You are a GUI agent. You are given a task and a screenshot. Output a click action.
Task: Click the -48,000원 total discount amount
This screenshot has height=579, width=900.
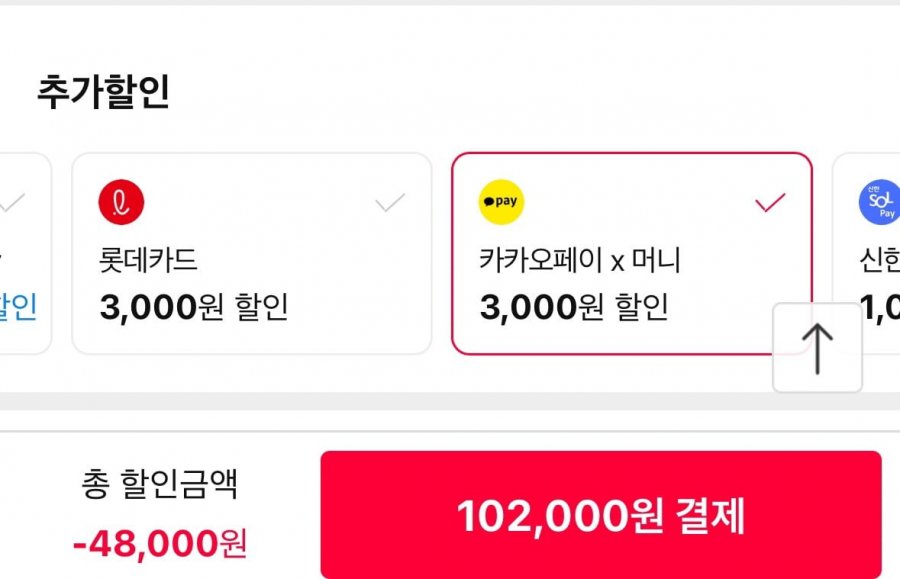pyautogui.click(x=160, y=543)
